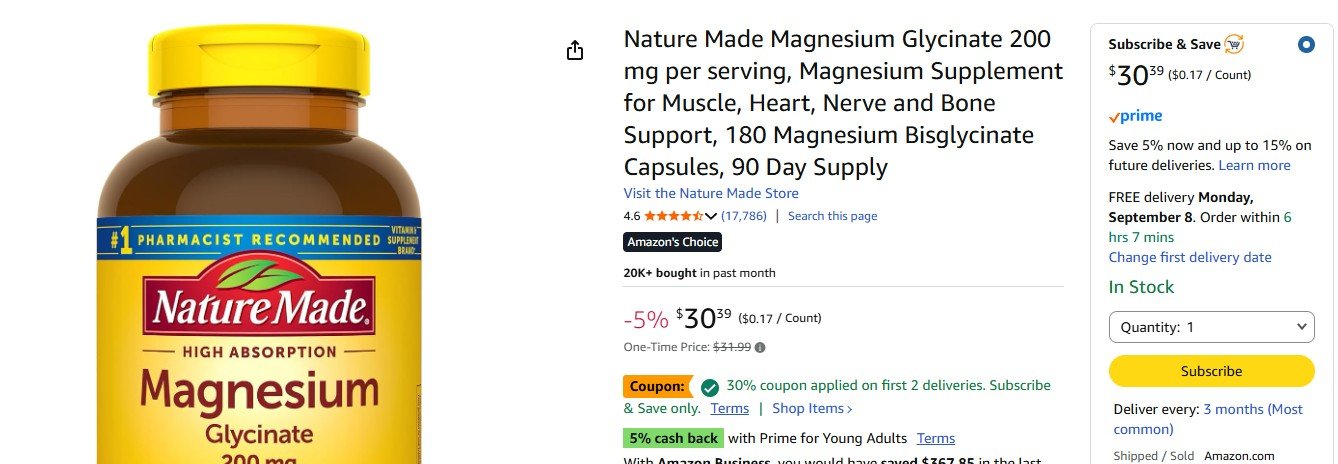
Task: Select the Subscribe & Save radio button
Action: click(1306, 45)
